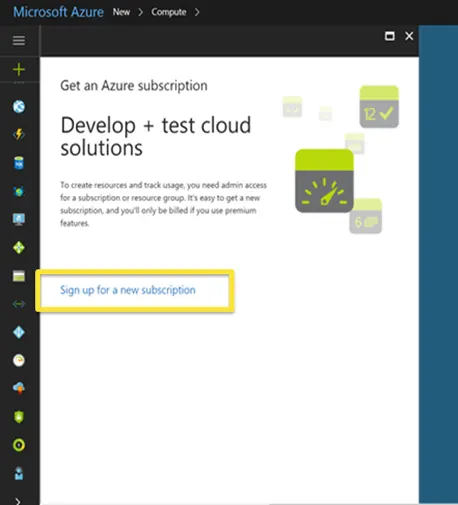Click the Compute breadcrumb item
Screen dimensions: 458x505
pos(169,12)
